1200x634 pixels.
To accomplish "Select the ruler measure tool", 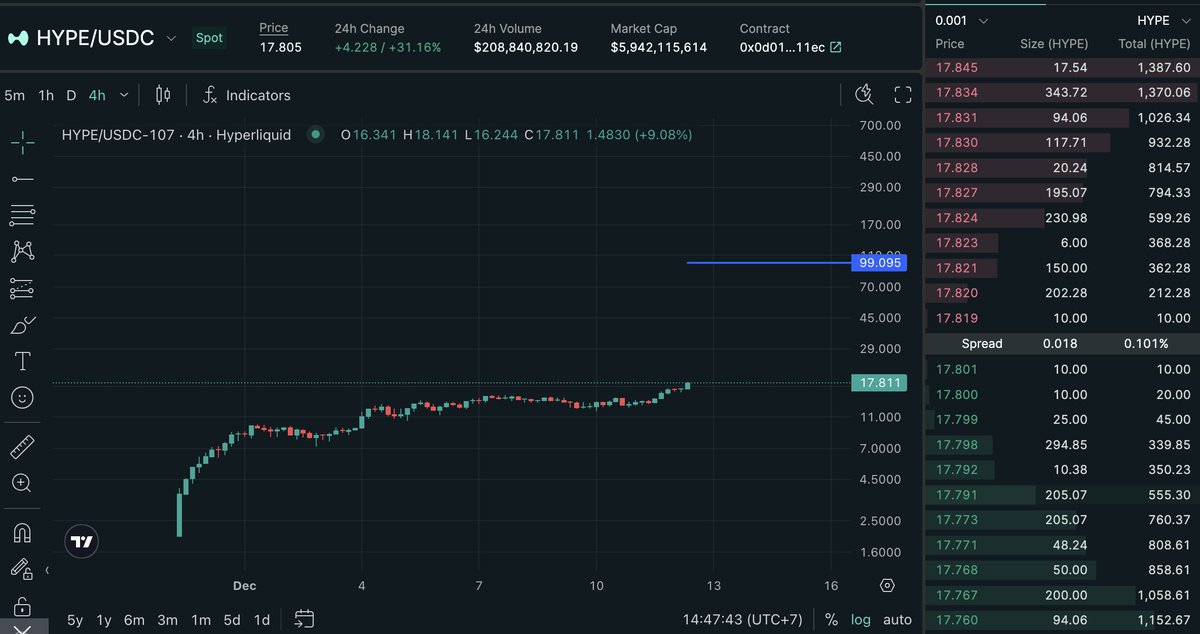I will pyautogui.click(x=22, y=446).
